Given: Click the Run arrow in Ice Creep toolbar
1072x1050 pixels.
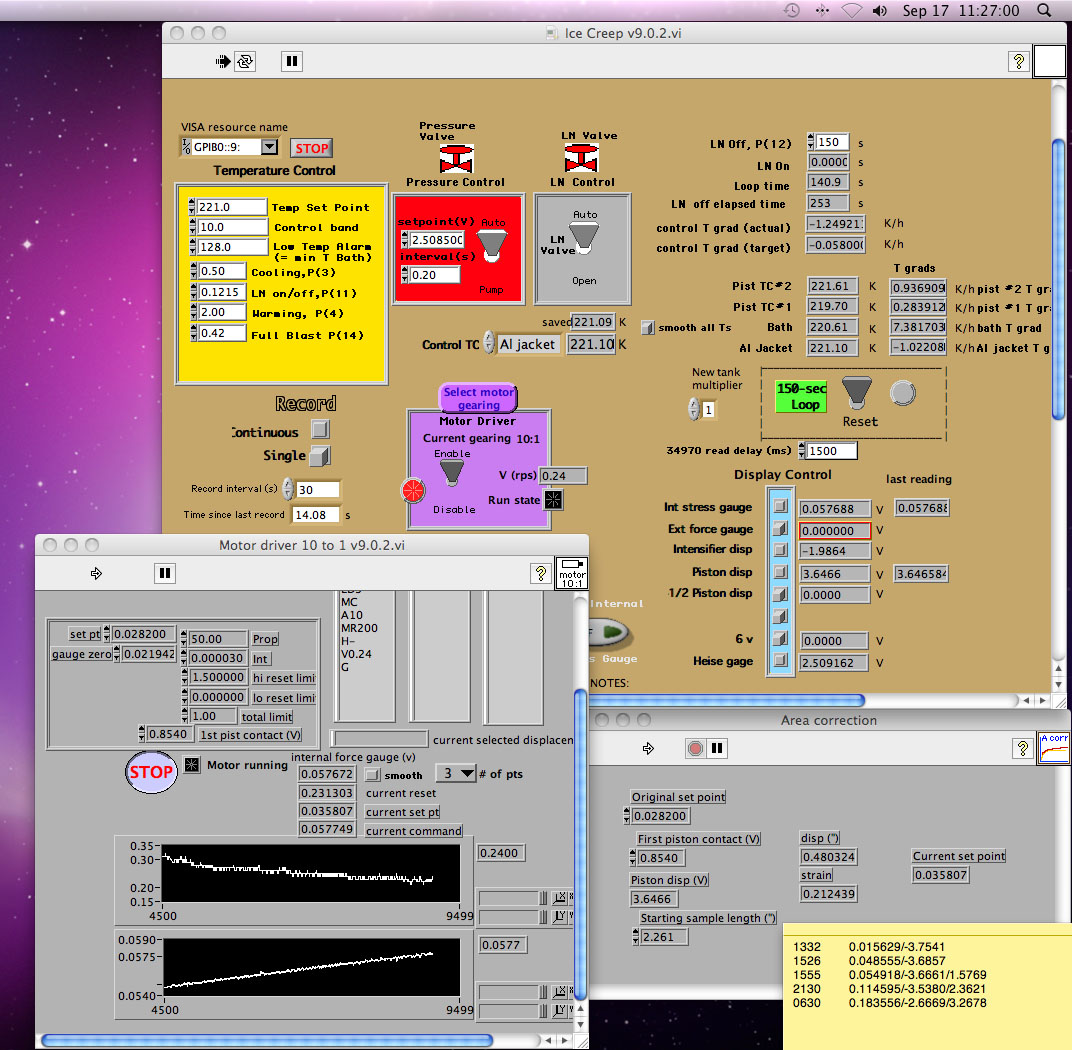Looking at the screenshot, I should pos(223,62).
